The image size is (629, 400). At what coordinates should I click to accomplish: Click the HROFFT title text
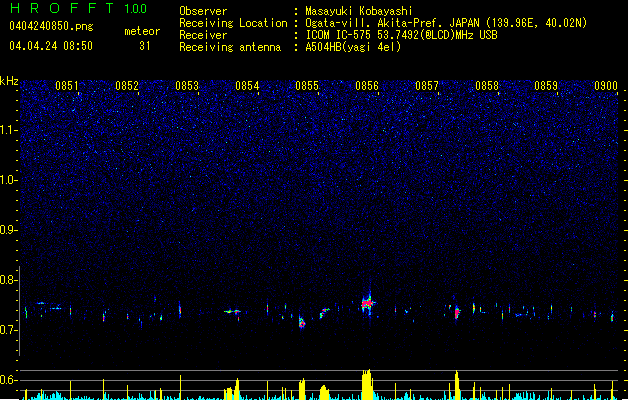tap(62, 8)
